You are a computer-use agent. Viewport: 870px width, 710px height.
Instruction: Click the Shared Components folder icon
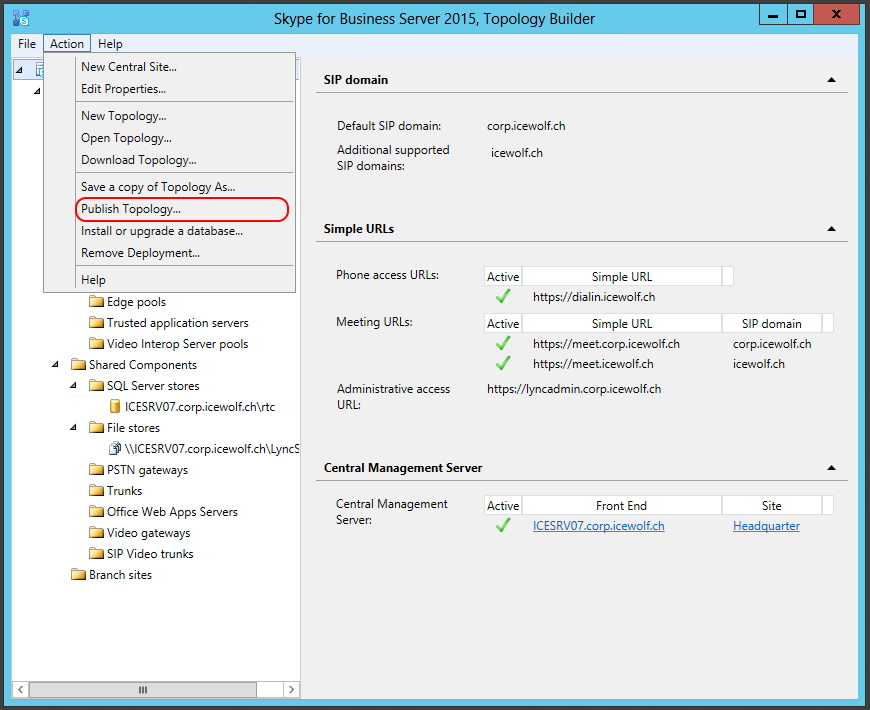tap(78, 364)
